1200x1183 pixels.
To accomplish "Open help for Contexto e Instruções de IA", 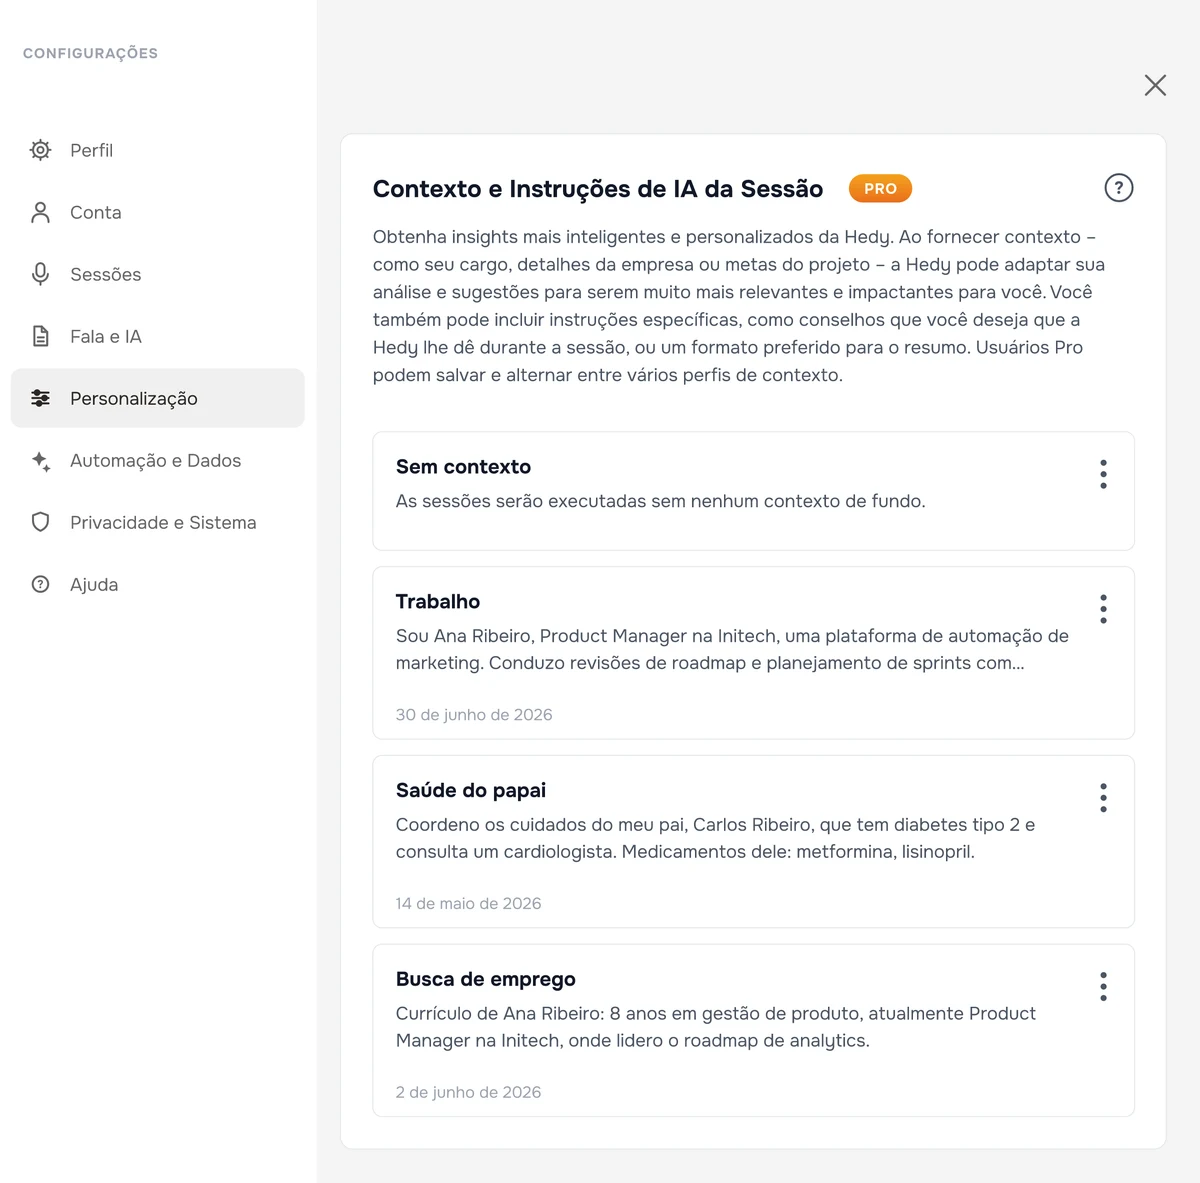I will 1118,188.
